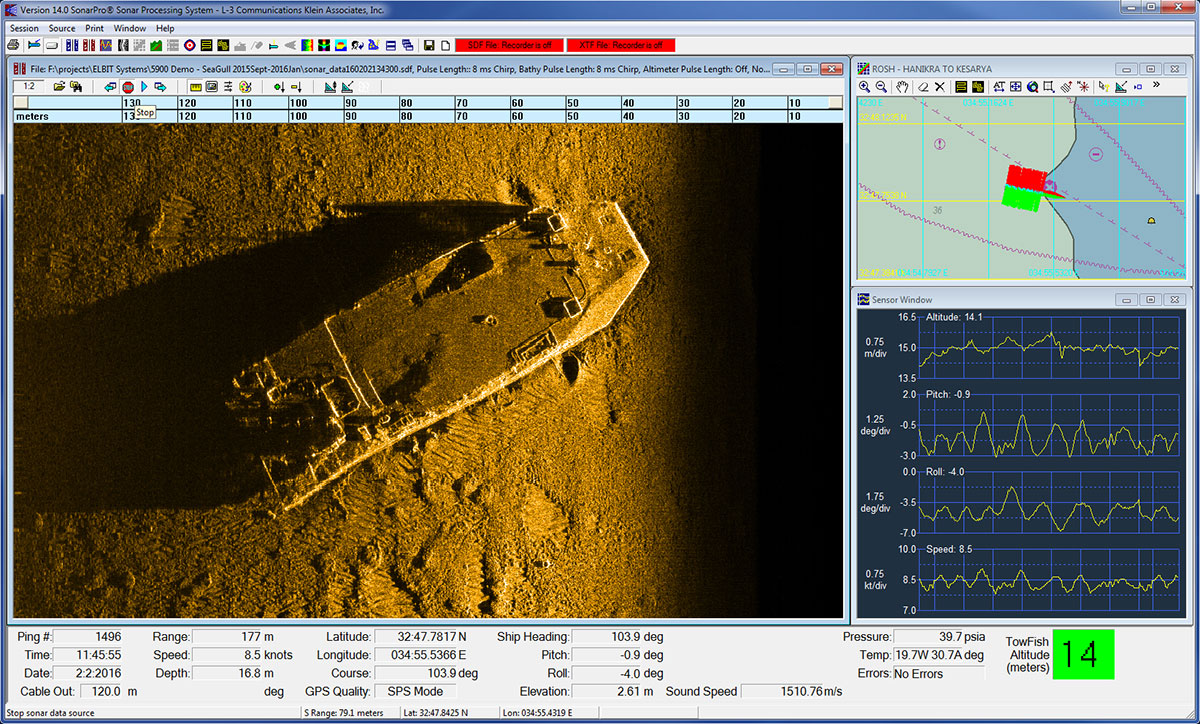Expand chart toolbar overflow chevron
This screenshot has width=1200, height=724.
click(x=1157, y=86)
